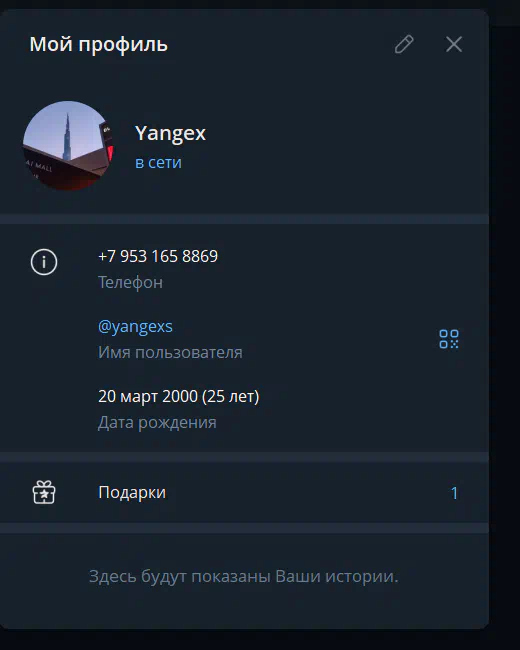The height and width of the screenshot is (650, 520).
Task: Open the QR code for @yangexs
Action: 449,339
